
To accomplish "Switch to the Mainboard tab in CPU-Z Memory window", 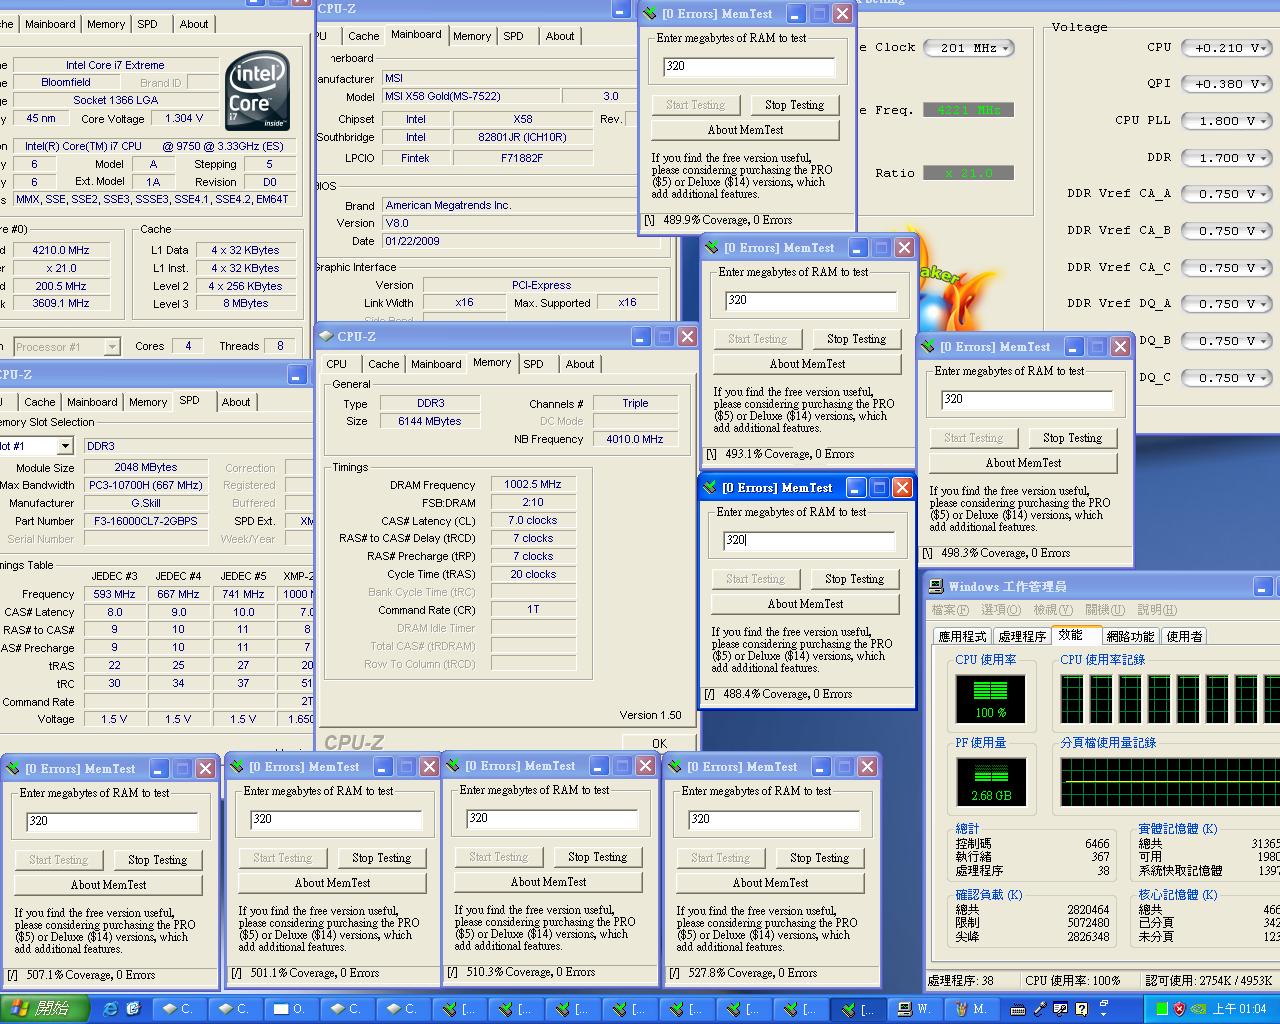I will click(x=436, y=364).
